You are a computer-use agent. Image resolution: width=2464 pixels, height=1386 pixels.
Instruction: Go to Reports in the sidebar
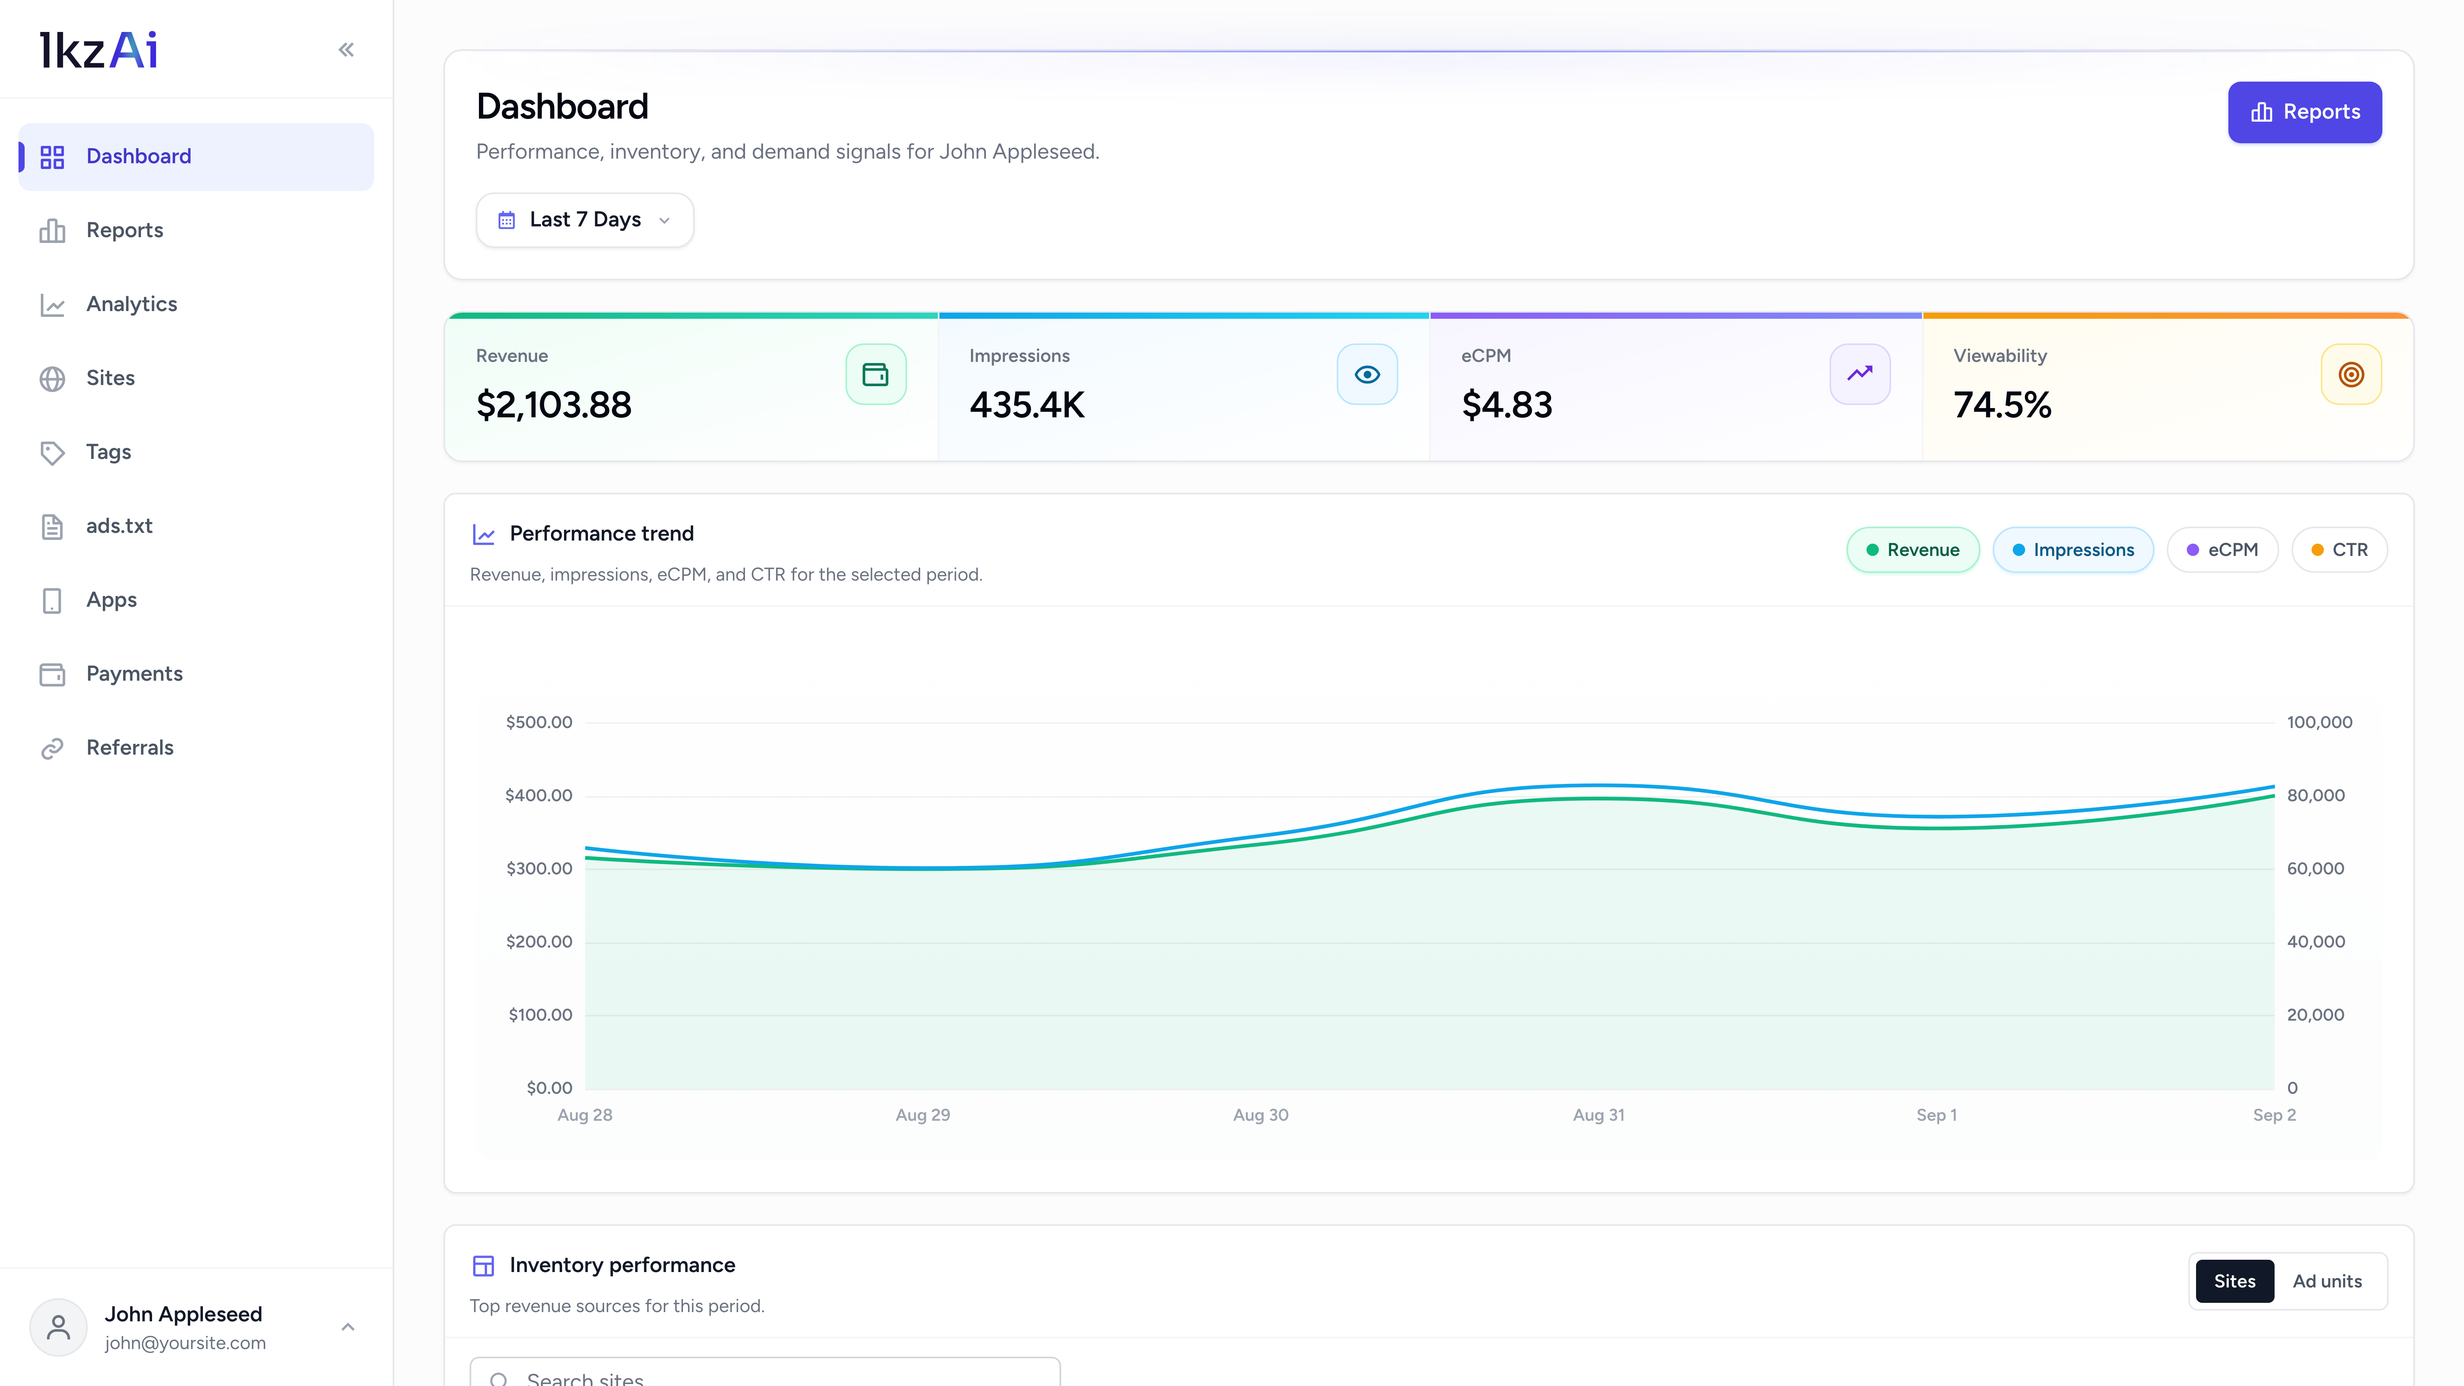pos(196,231)
